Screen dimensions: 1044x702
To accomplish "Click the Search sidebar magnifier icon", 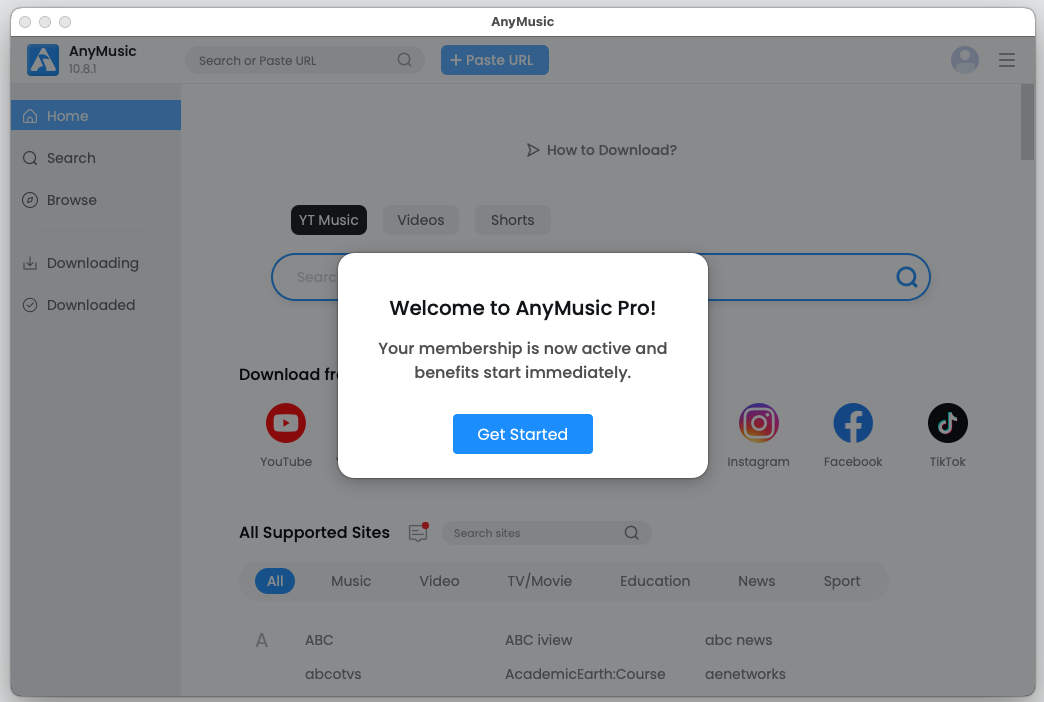I will (x=30, y=158).
